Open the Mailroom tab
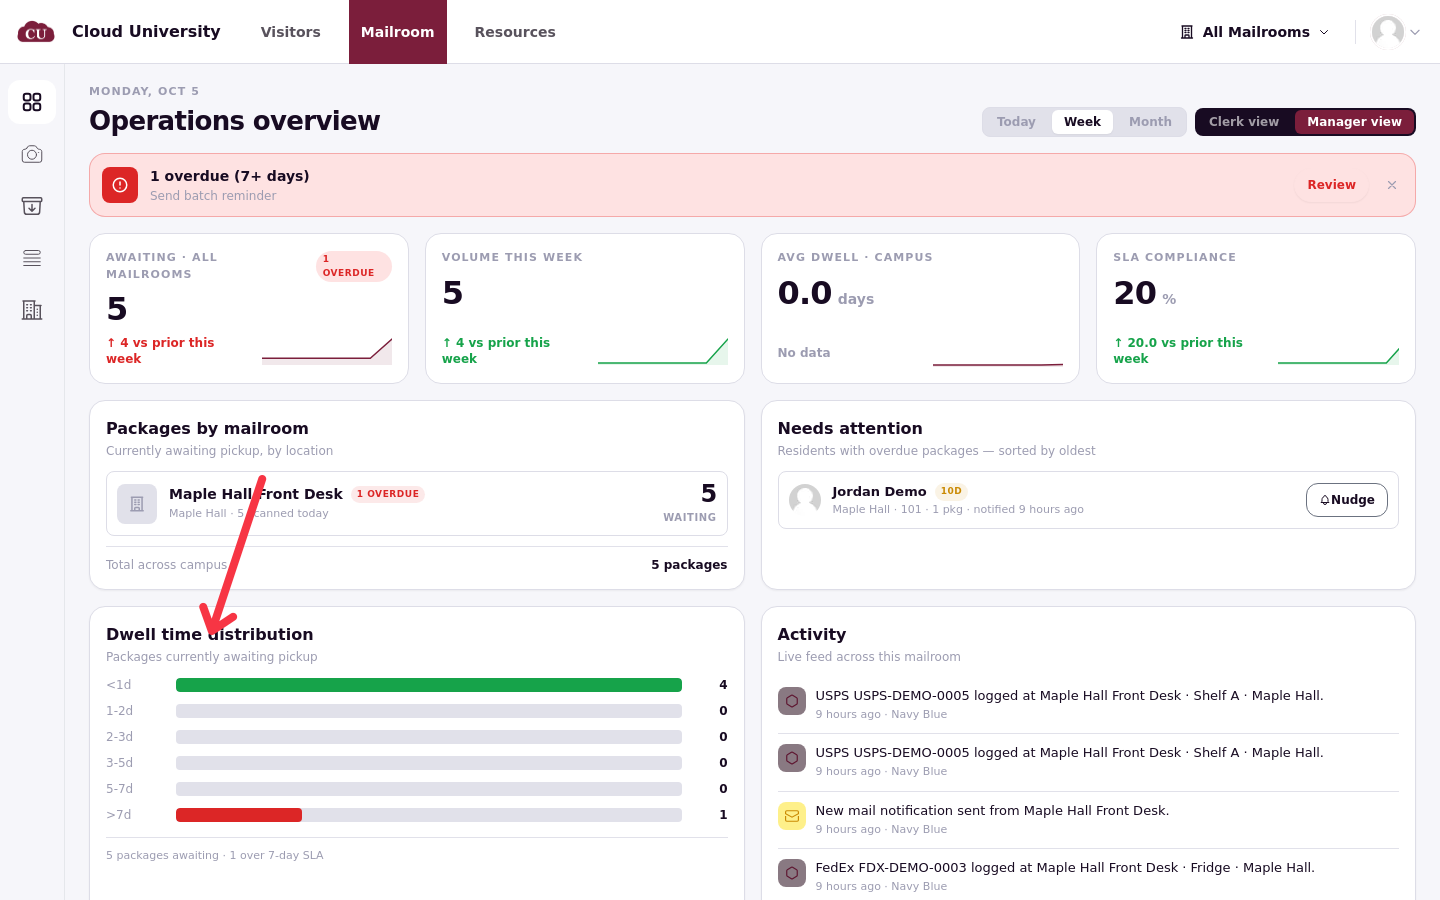Viewport: 1440px width, 900px height. (x=398, y=32)
